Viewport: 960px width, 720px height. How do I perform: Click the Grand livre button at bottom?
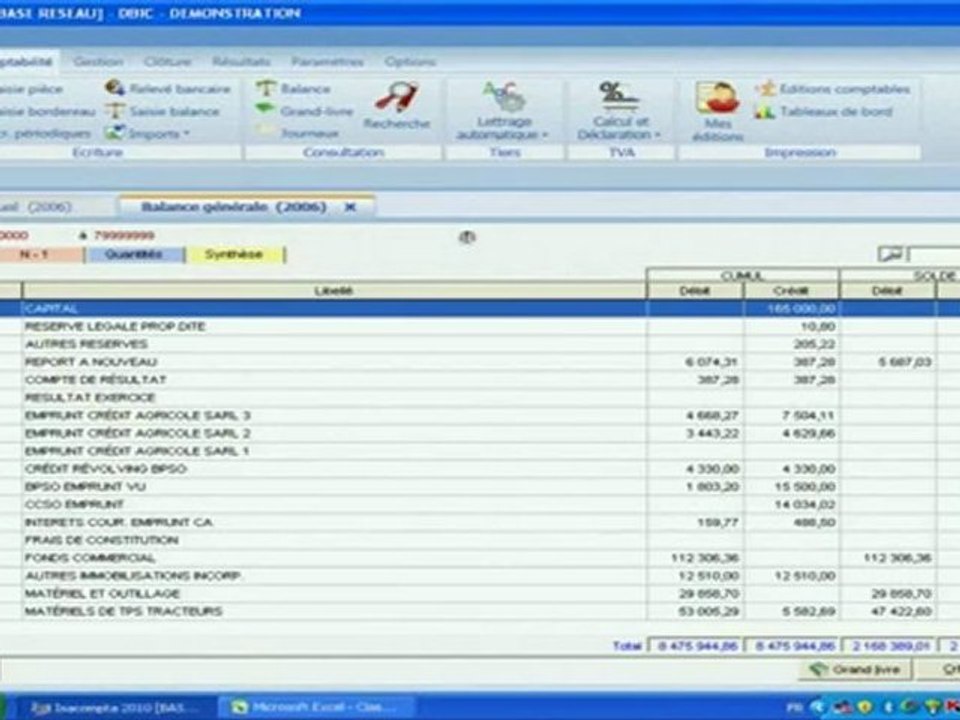pyautogui.click(x=855, y=669)
